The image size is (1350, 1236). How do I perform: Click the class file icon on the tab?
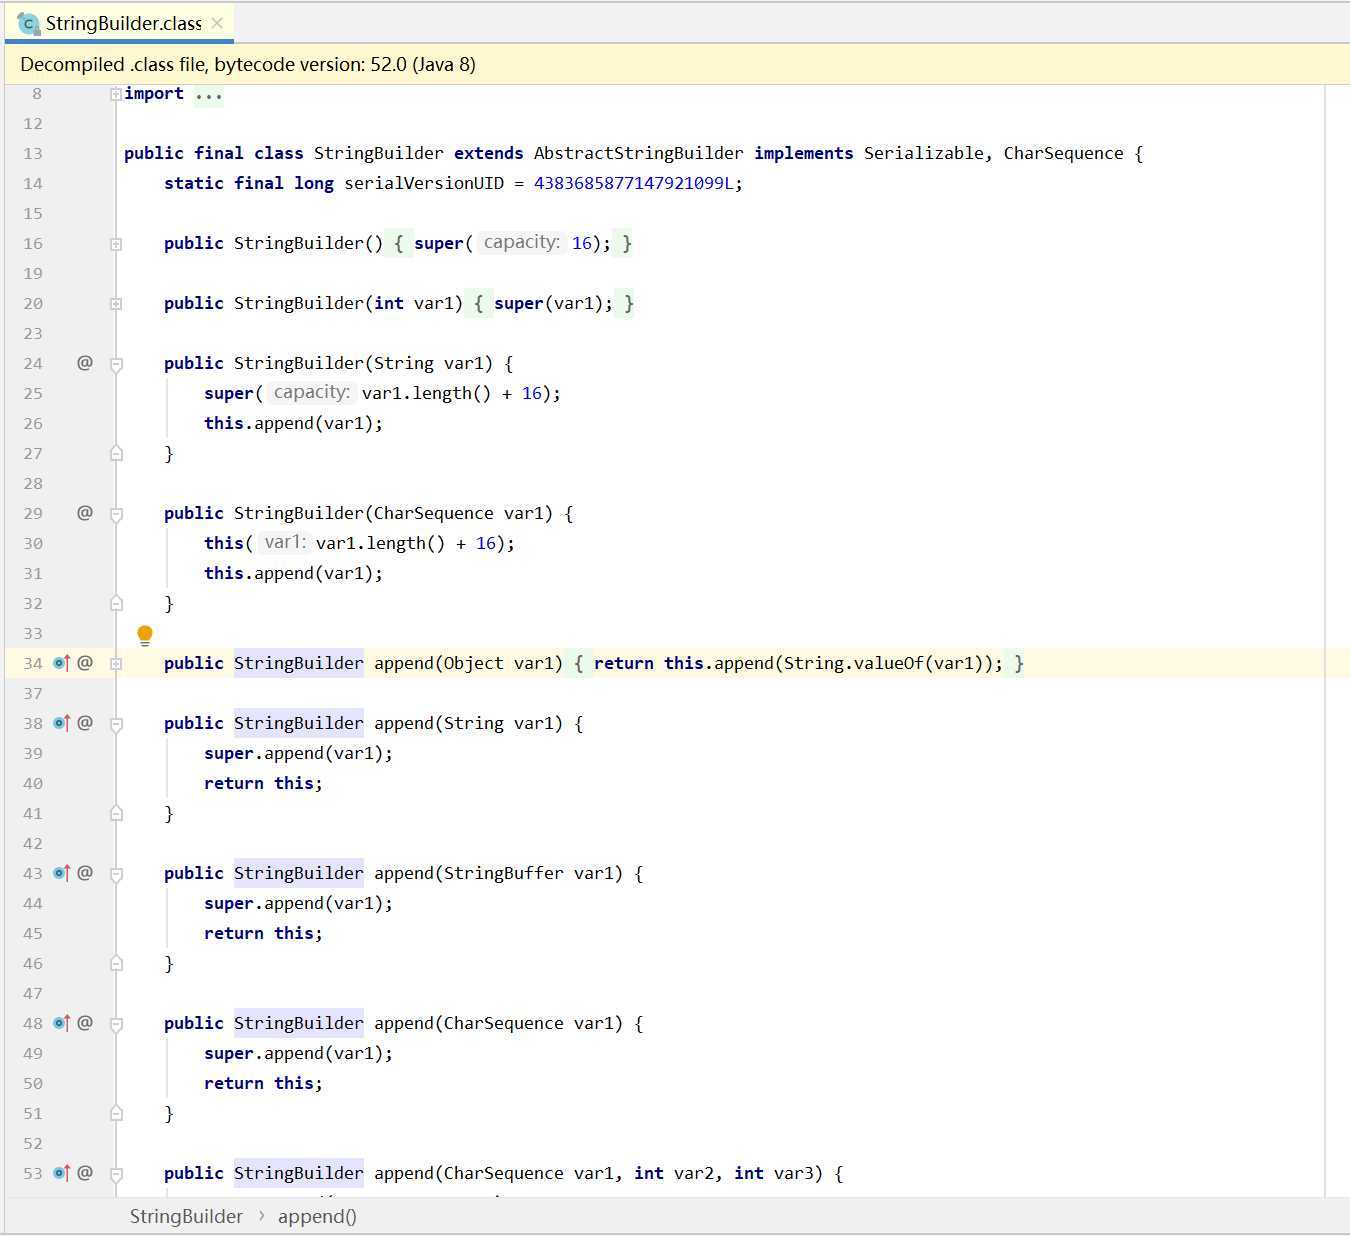[29, 23]
